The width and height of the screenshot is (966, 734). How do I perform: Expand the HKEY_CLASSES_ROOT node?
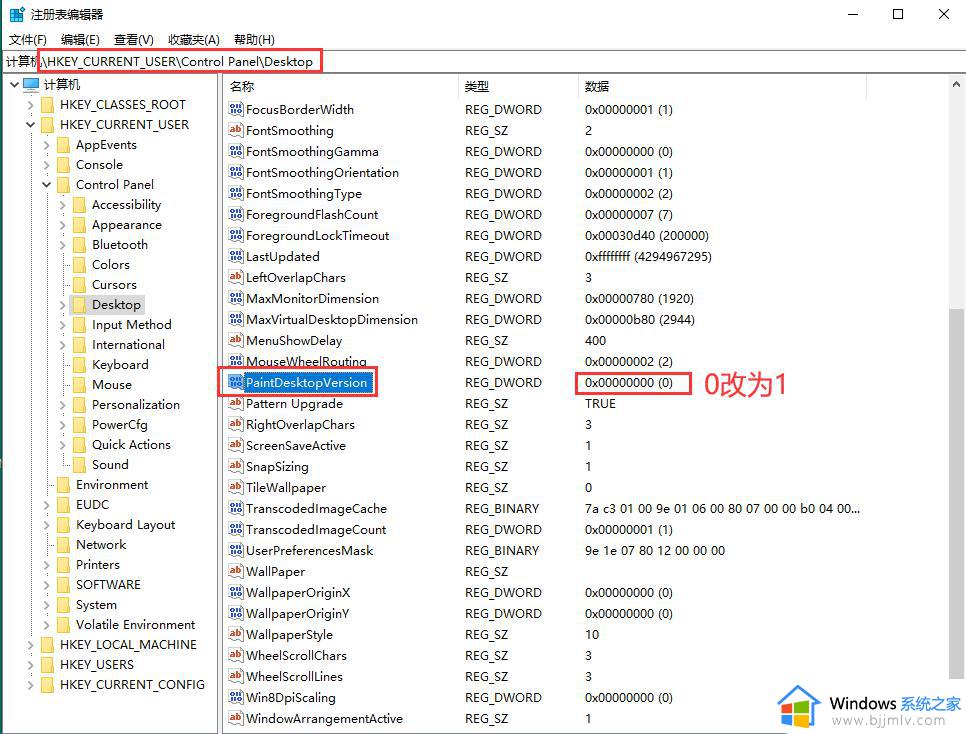30,105
